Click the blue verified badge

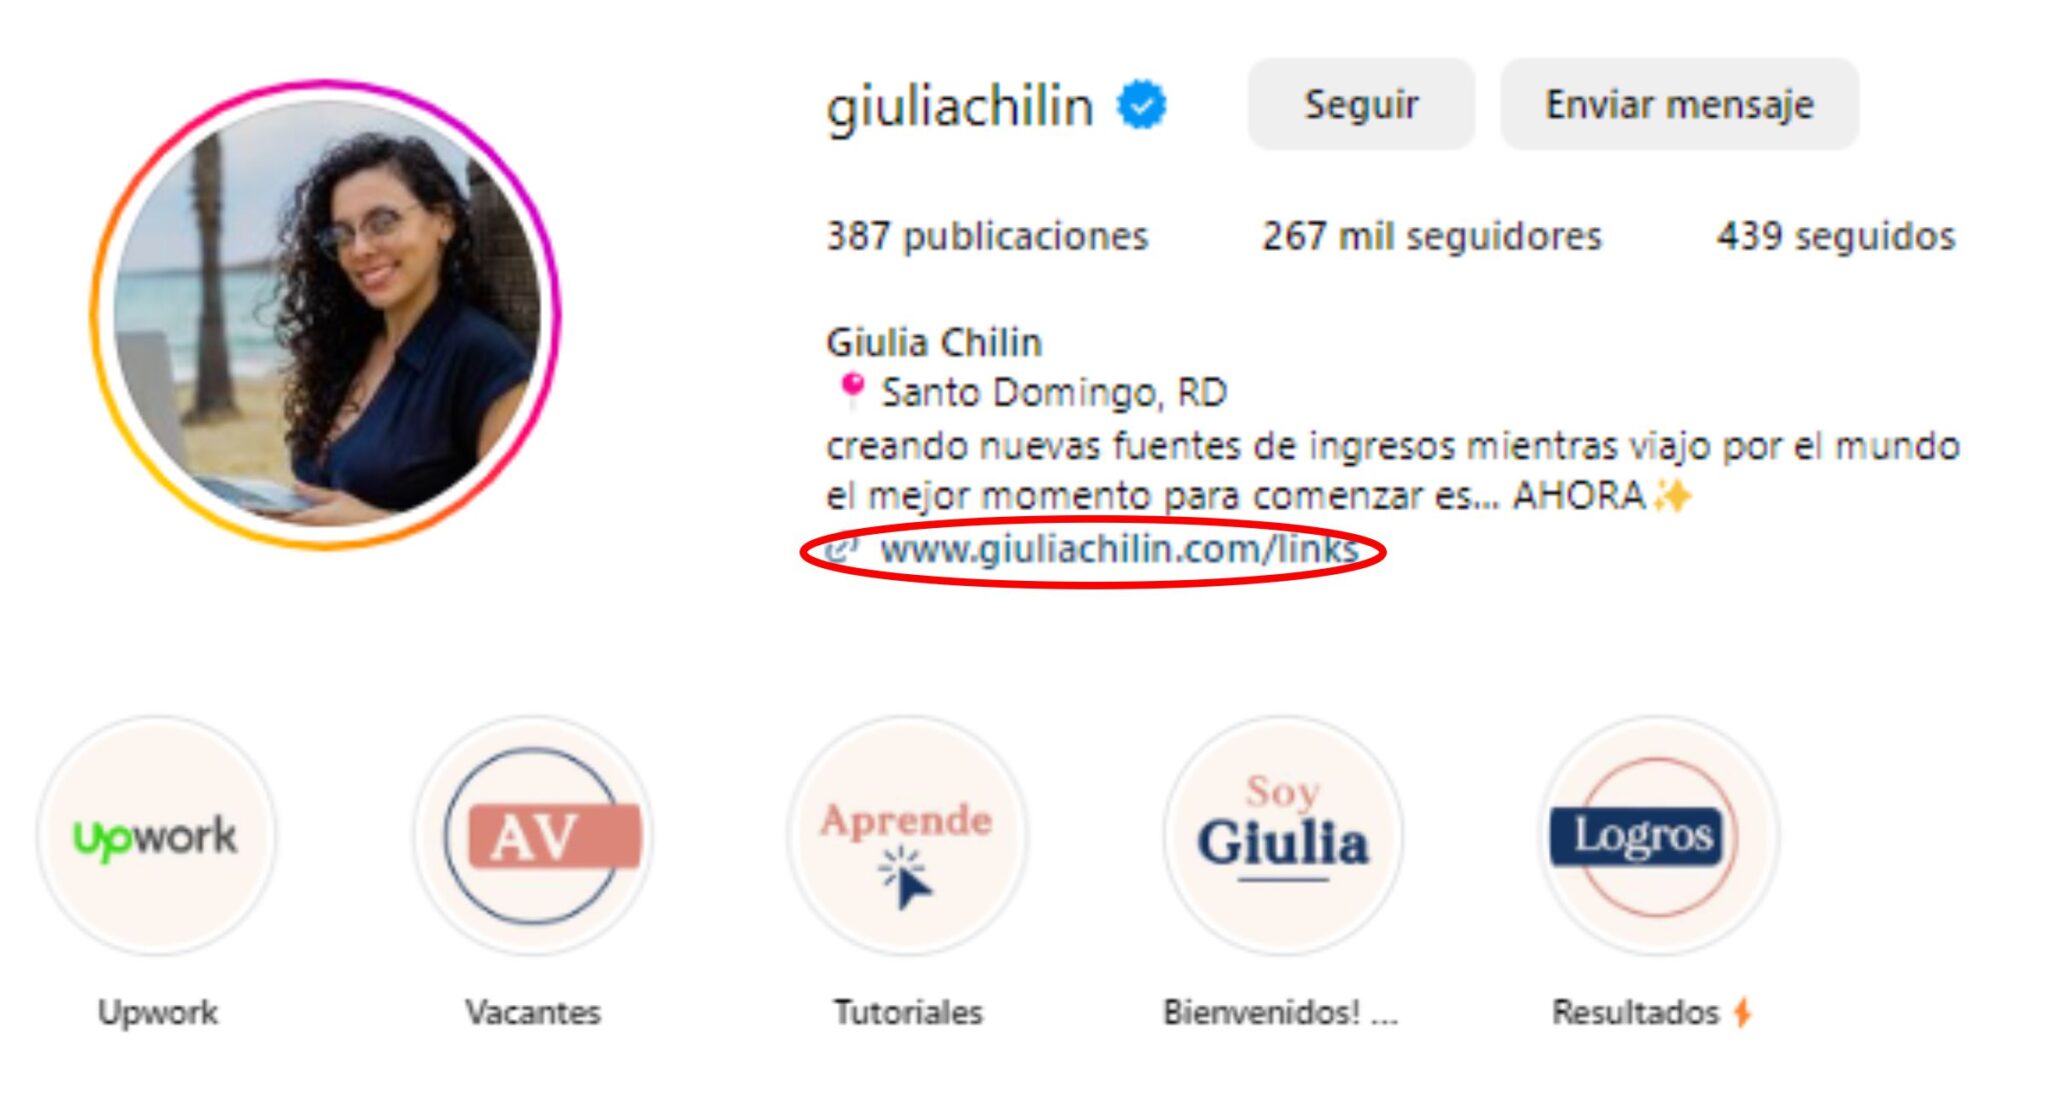click(1142, 105)
